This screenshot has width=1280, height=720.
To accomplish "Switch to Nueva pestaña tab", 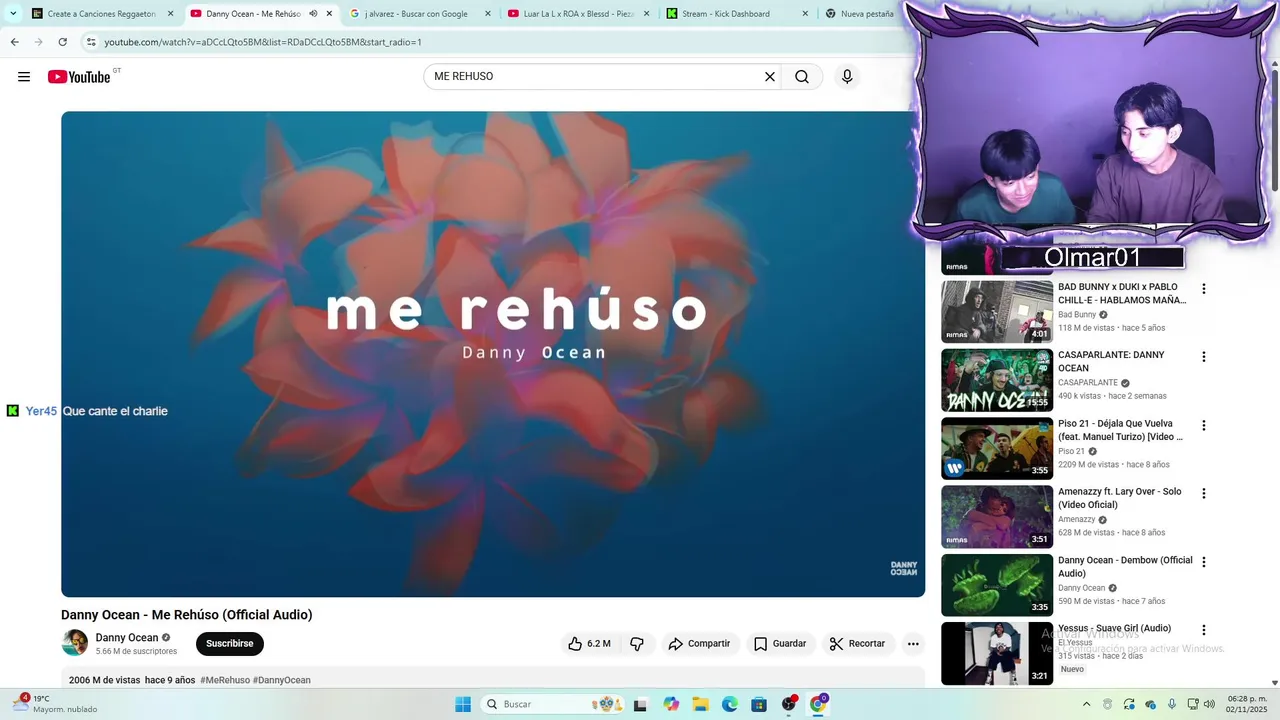I will pos(866,14).
